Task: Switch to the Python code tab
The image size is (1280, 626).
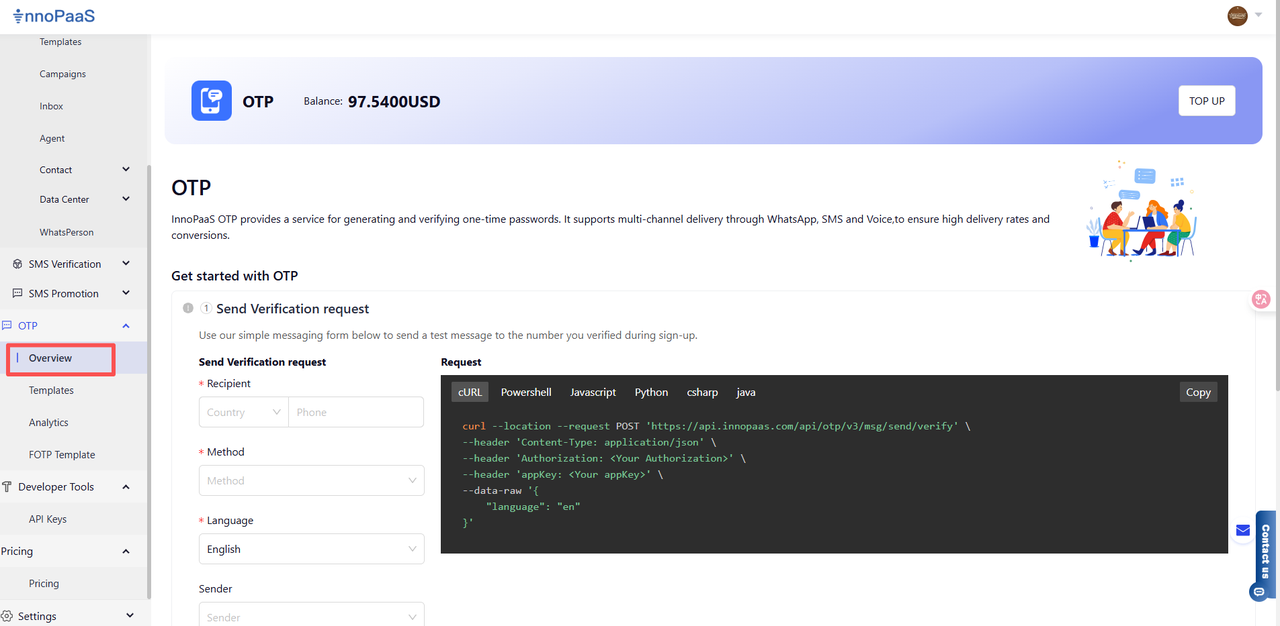Action: [x=651, y=392]
